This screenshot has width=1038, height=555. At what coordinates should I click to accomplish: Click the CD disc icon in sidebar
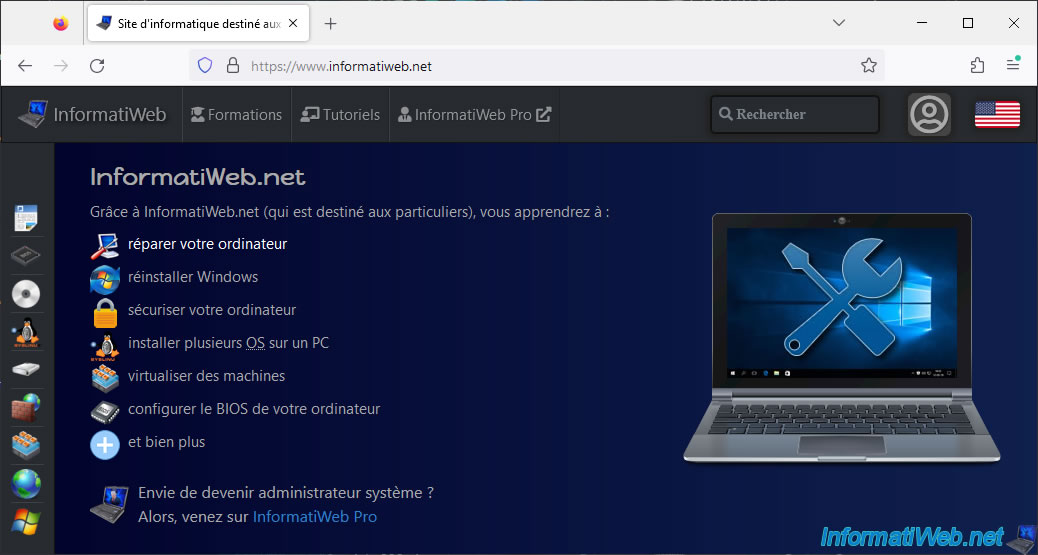[26, 294]
